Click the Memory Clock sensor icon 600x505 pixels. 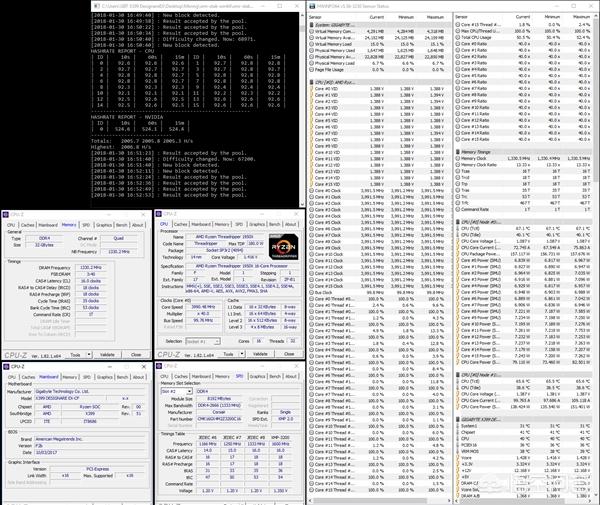458,158
